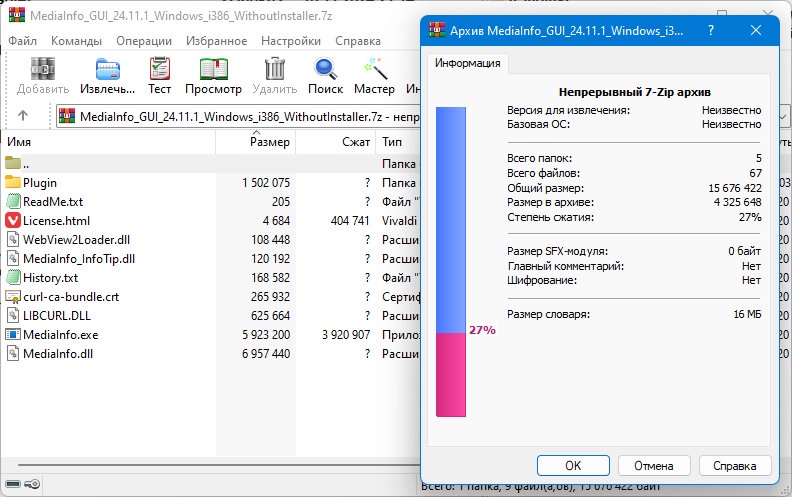This screenshot has width=792, height=497.
Task: Open the Поиск magnifier icon
Action: point(326,69)
